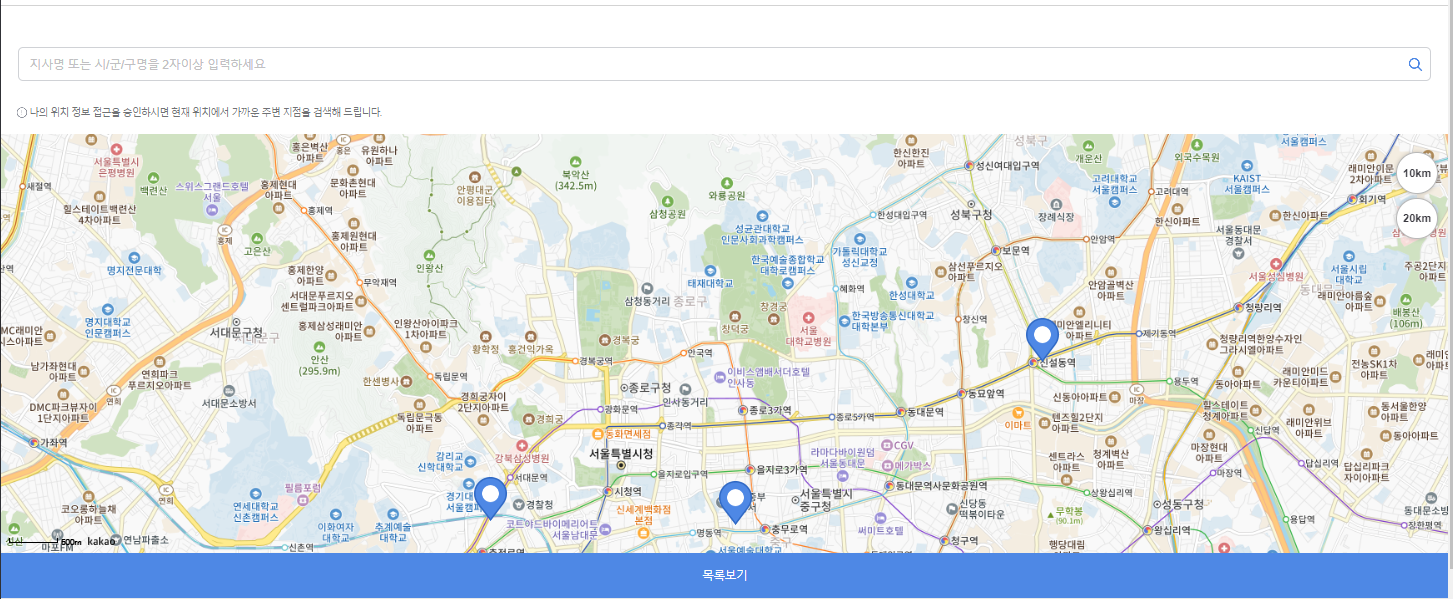Click the 라마다바이윈덤 서울동대문 hotel label
The height and width of the screenshot is (599, 1453).
click(x=843, y=457)
